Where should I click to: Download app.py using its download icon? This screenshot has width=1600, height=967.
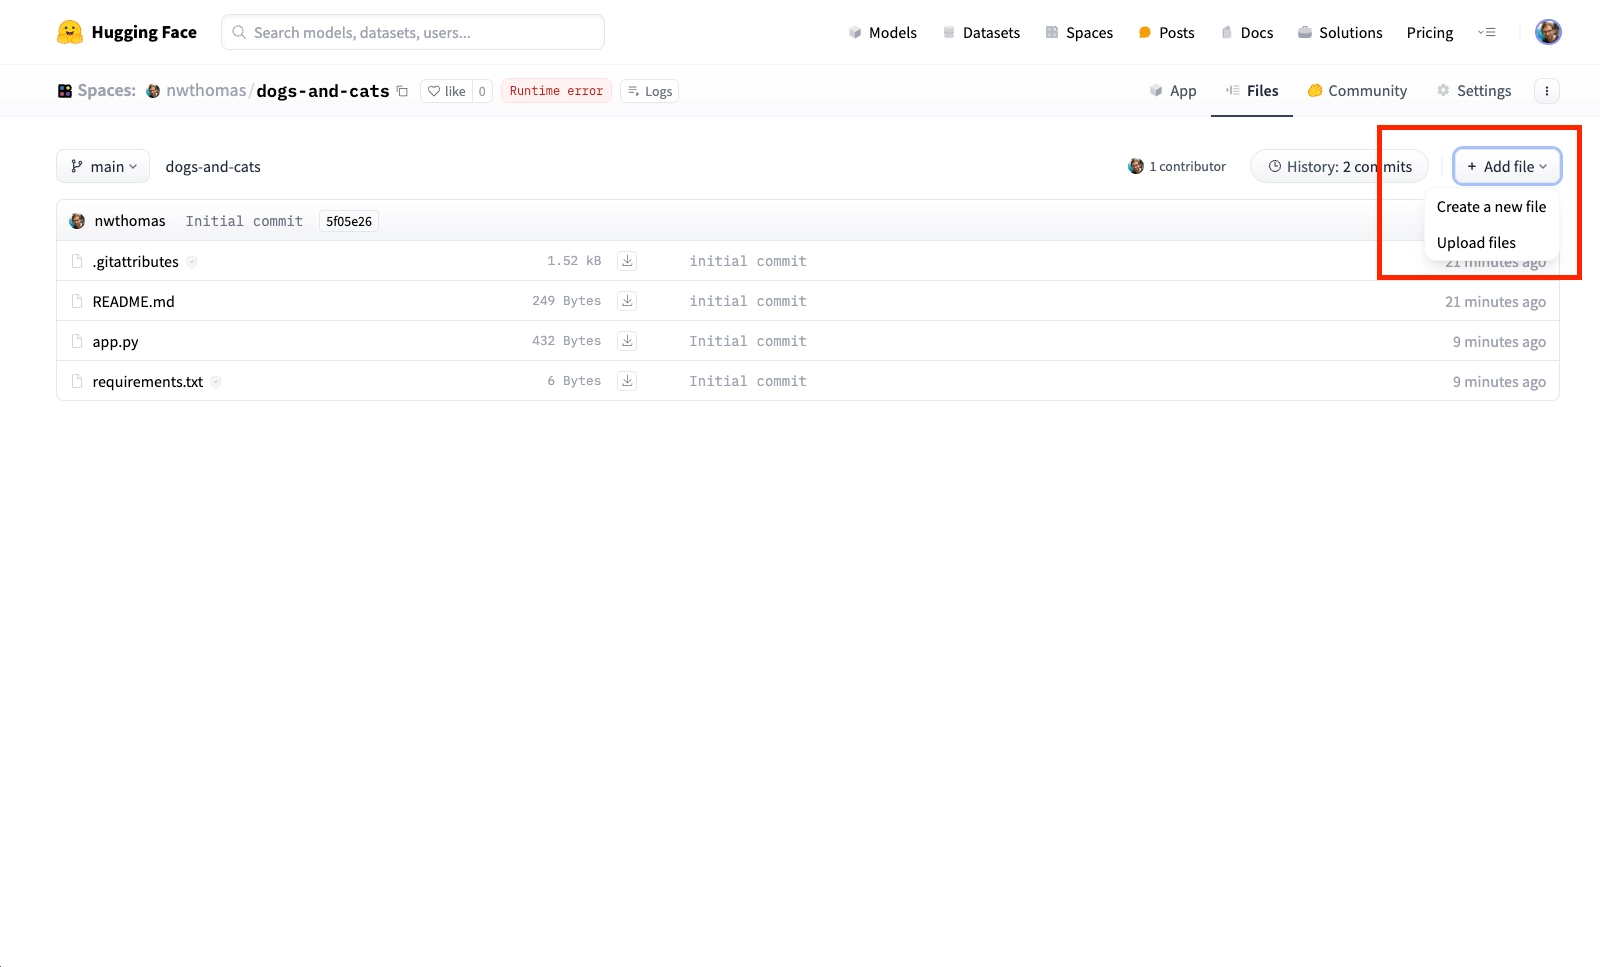pyautogui.click(x=627, y=341)
